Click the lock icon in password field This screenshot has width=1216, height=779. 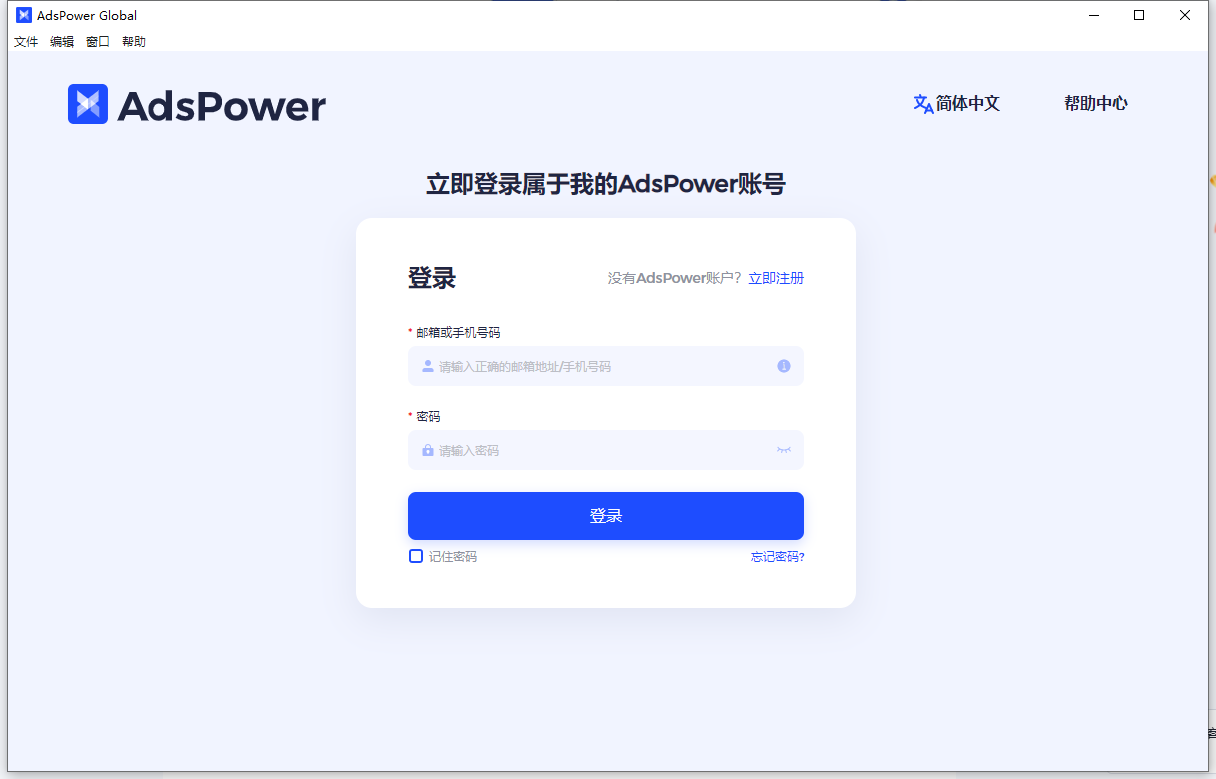[428, 450]
